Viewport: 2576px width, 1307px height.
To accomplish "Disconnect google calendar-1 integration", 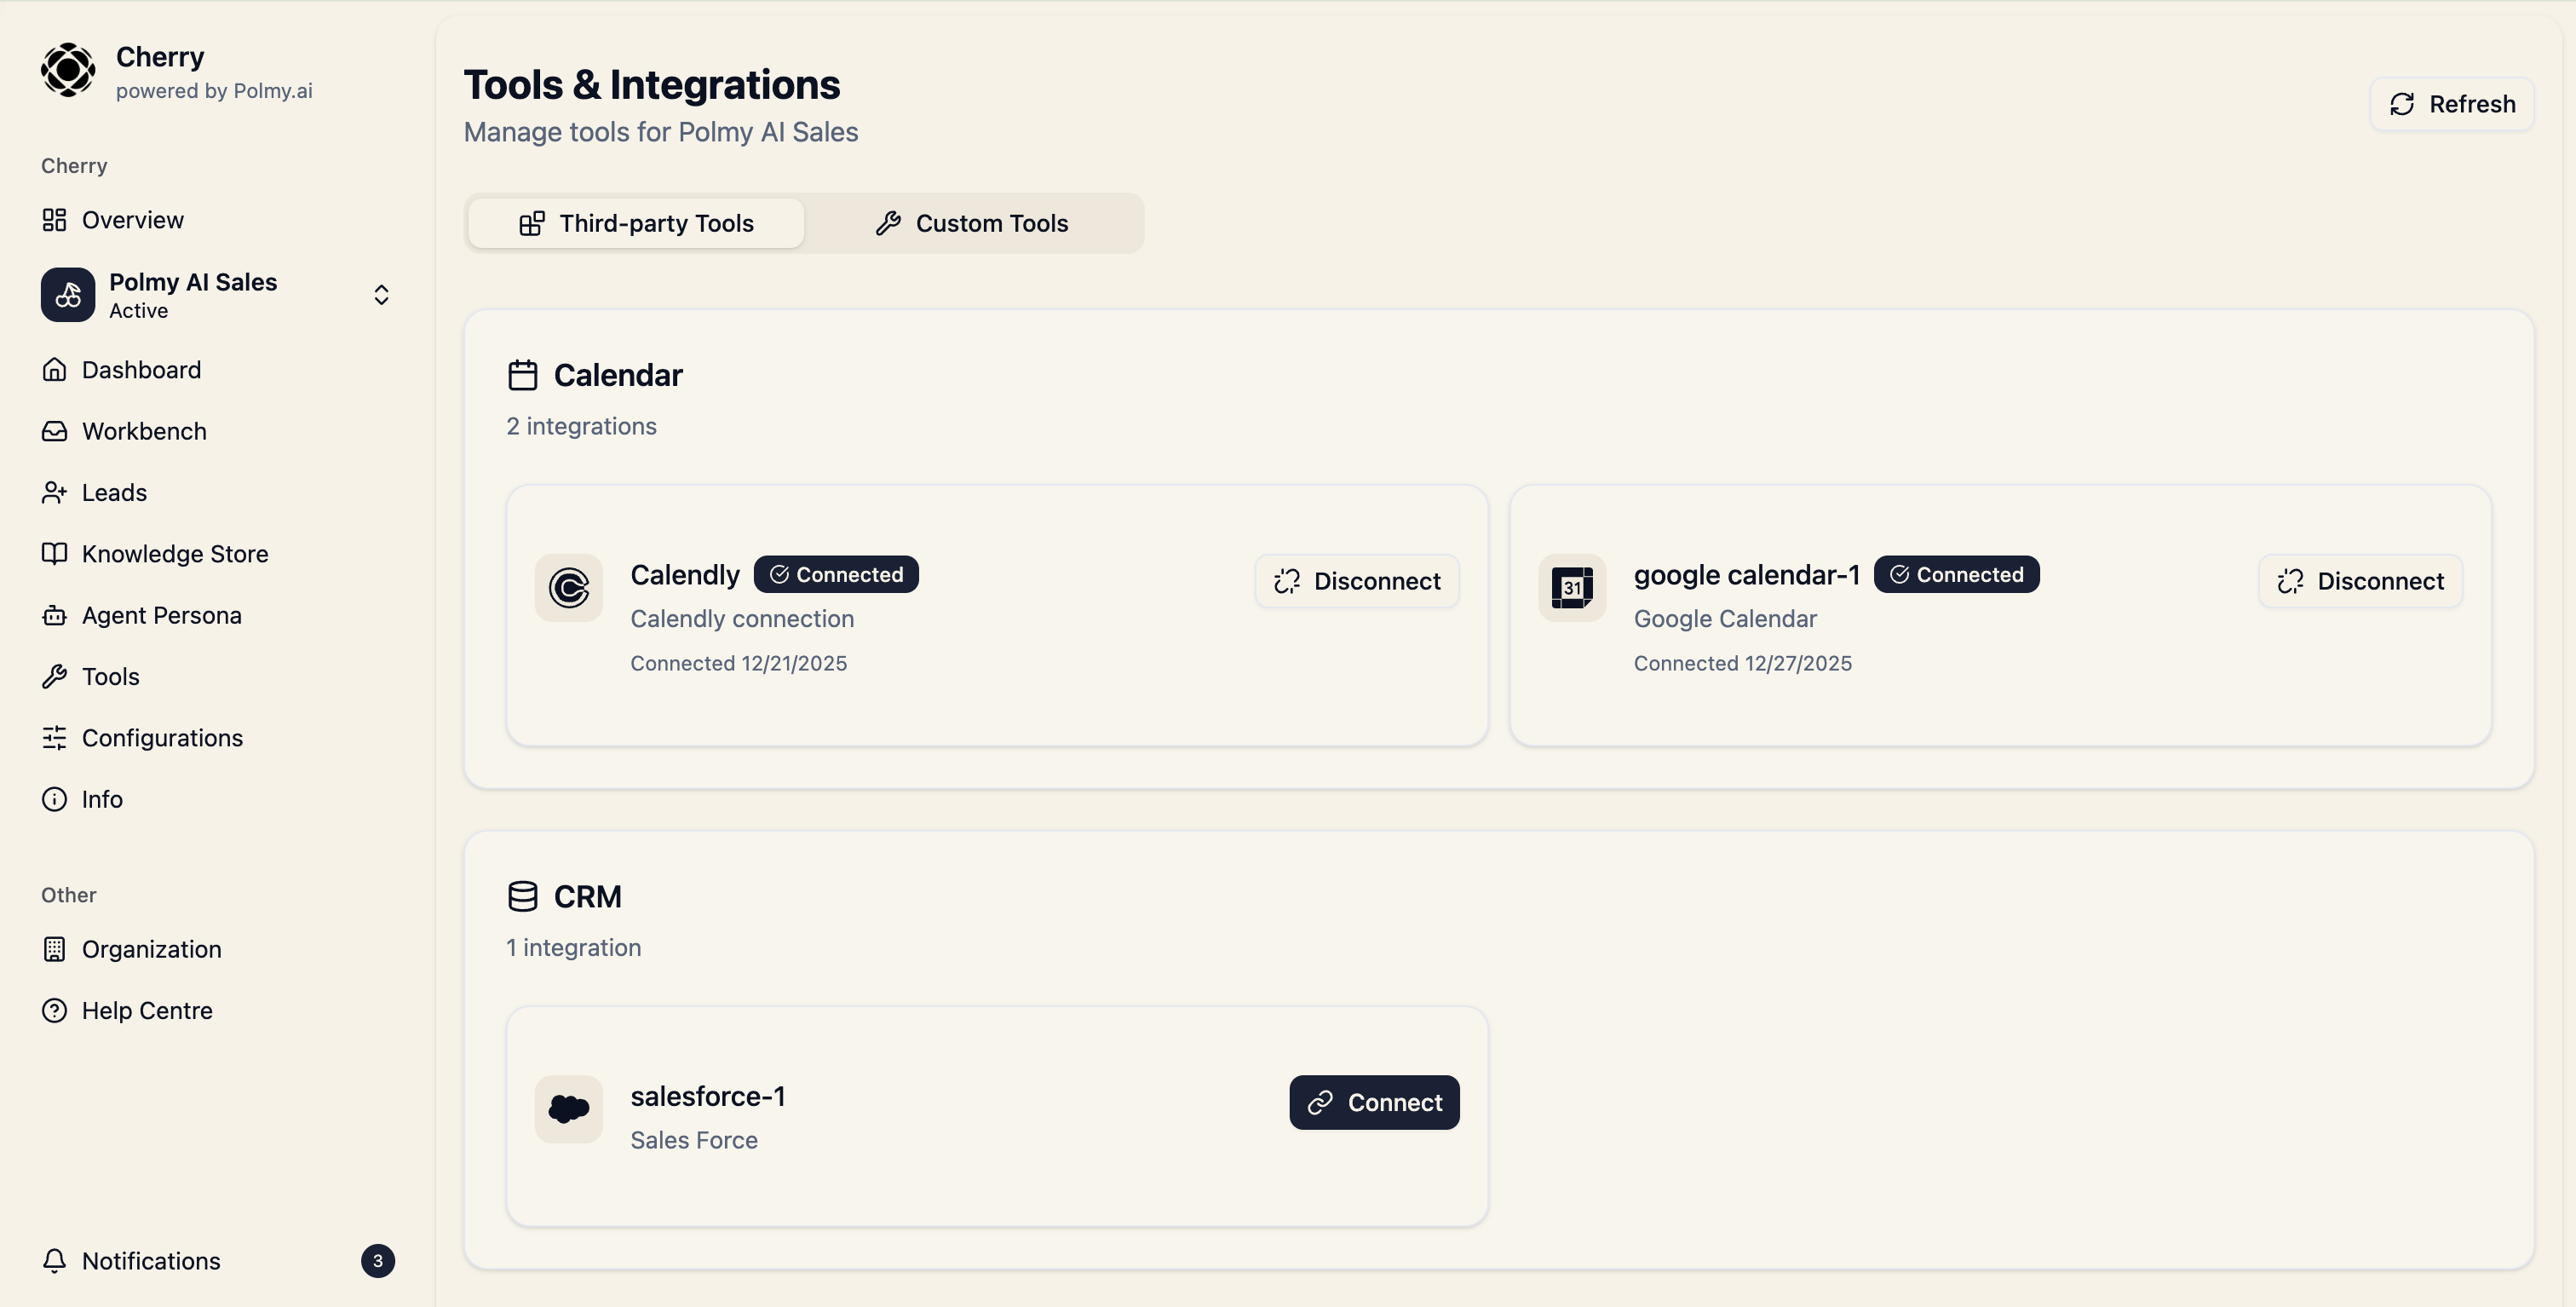I will click(2360, 581).
